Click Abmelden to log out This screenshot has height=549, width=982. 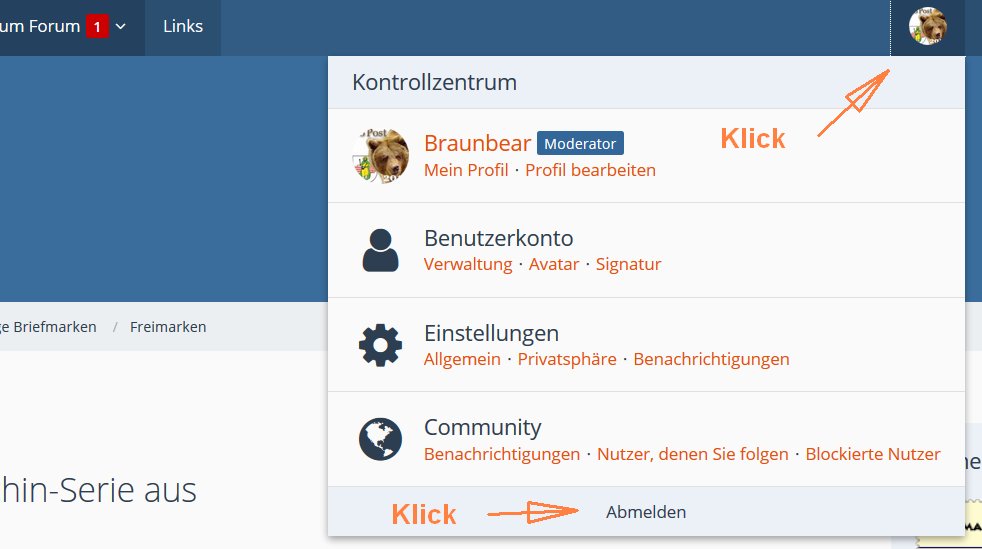pos(646,512)
